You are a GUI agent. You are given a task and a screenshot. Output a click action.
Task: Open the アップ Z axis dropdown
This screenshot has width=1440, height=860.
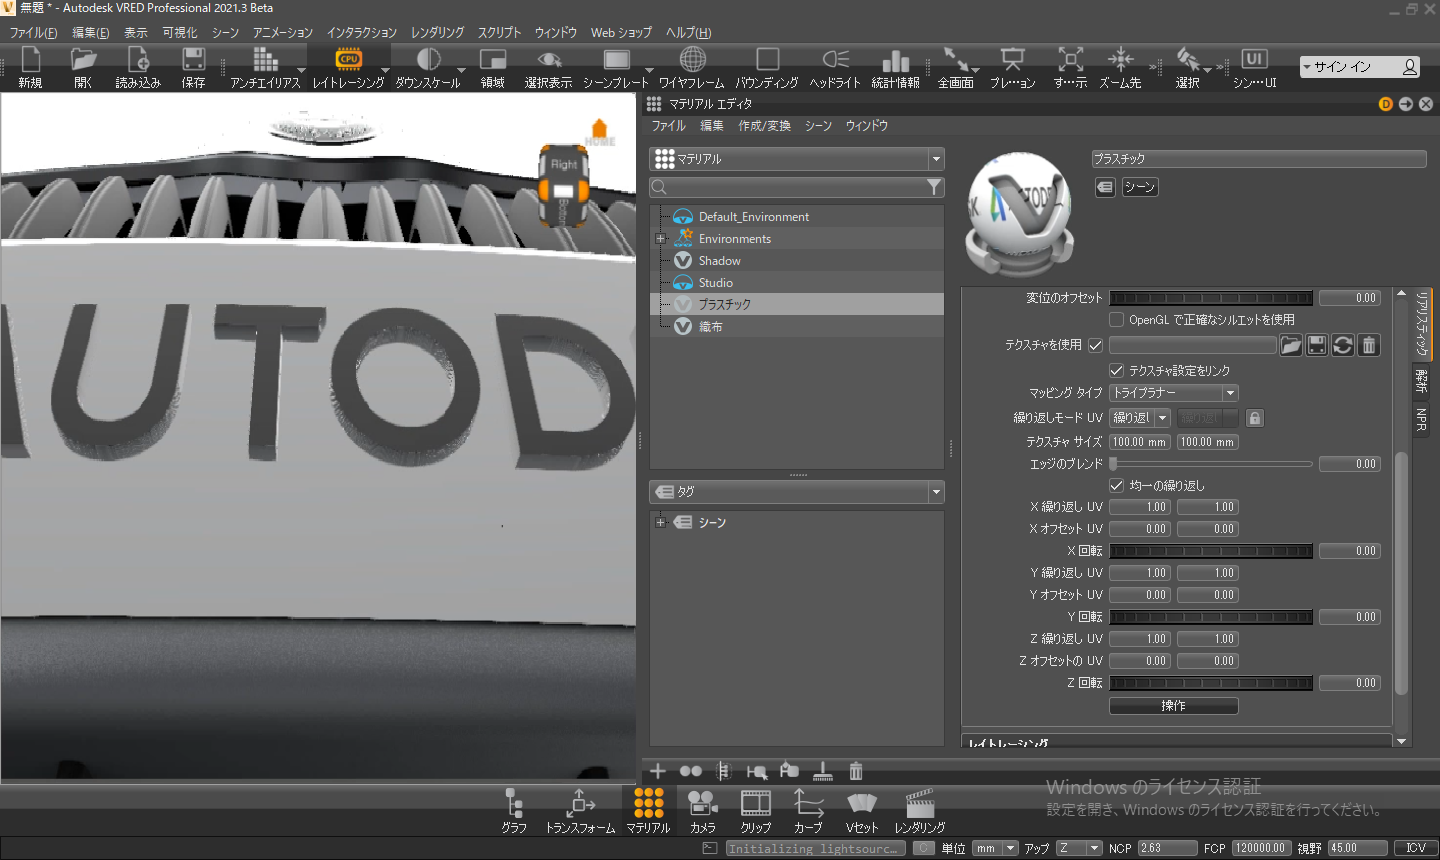[x=1079, y=848]
